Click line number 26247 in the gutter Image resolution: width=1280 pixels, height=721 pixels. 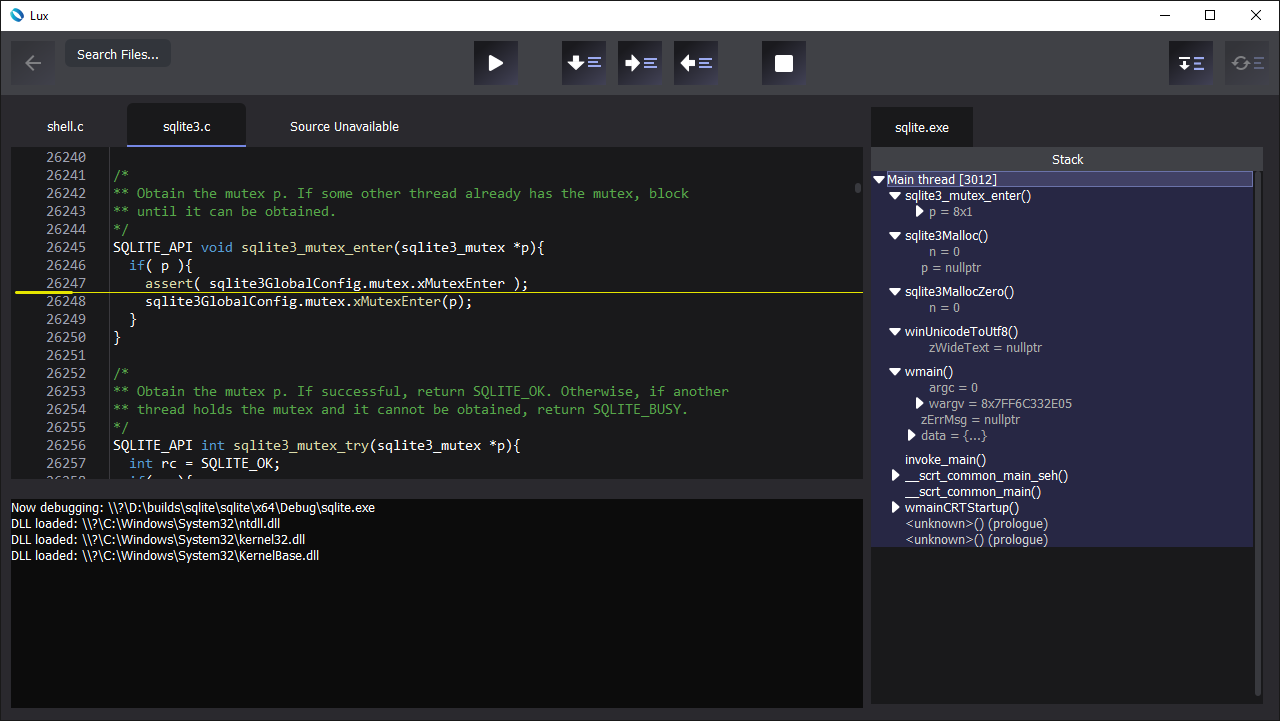66,283
